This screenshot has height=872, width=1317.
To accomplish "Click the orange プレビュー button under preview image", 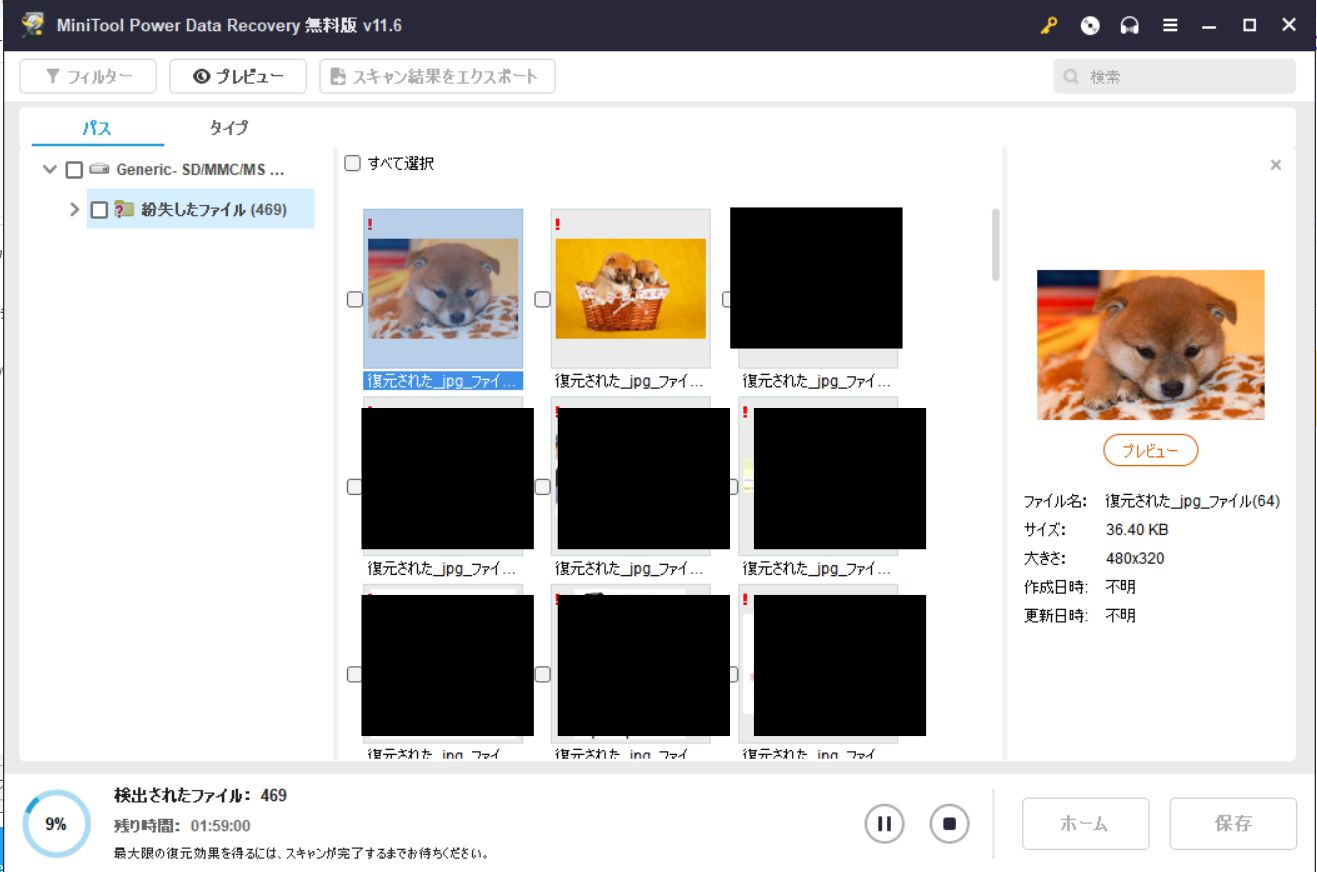I will pos(1150,451).
